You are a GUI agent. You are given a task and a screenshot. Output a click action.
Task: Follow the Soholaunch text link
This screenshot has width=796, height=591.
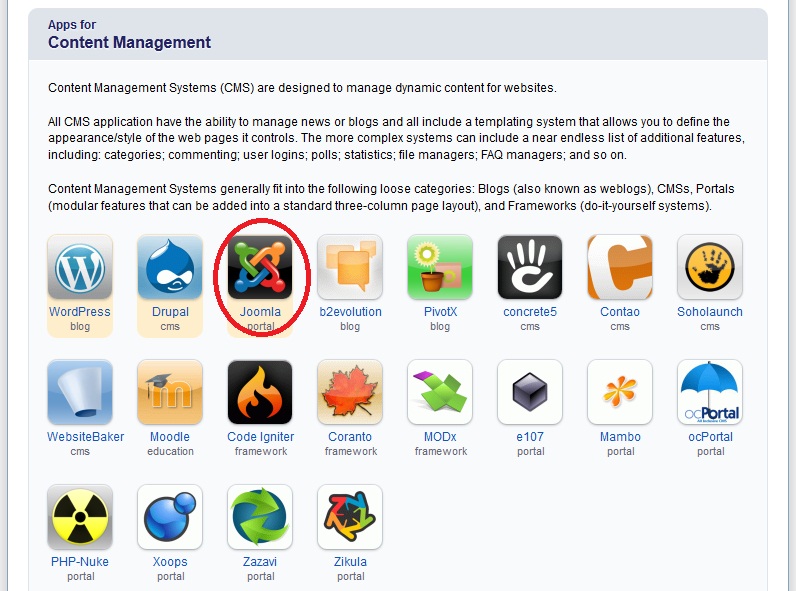point(710,312)
